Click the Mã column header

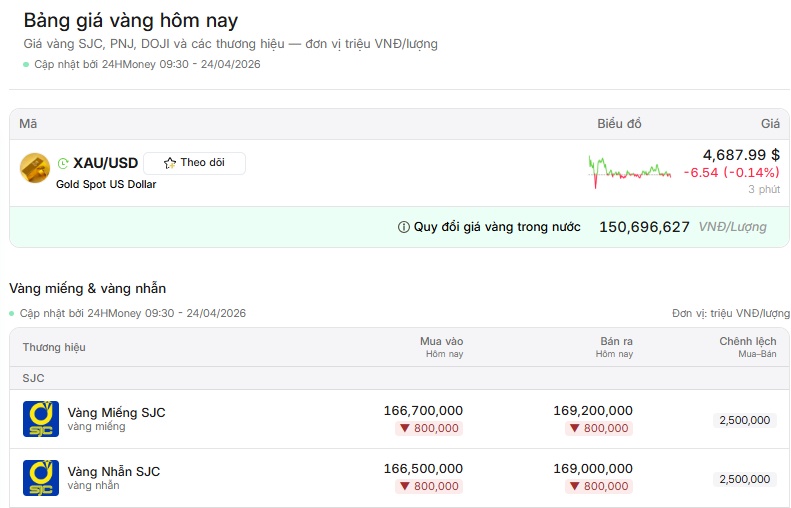28,124
